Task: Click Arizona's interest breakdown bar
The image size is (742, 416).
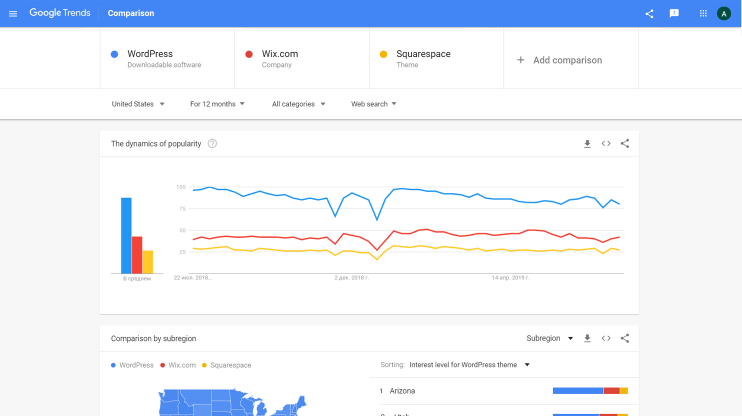Action: point(590,391)
